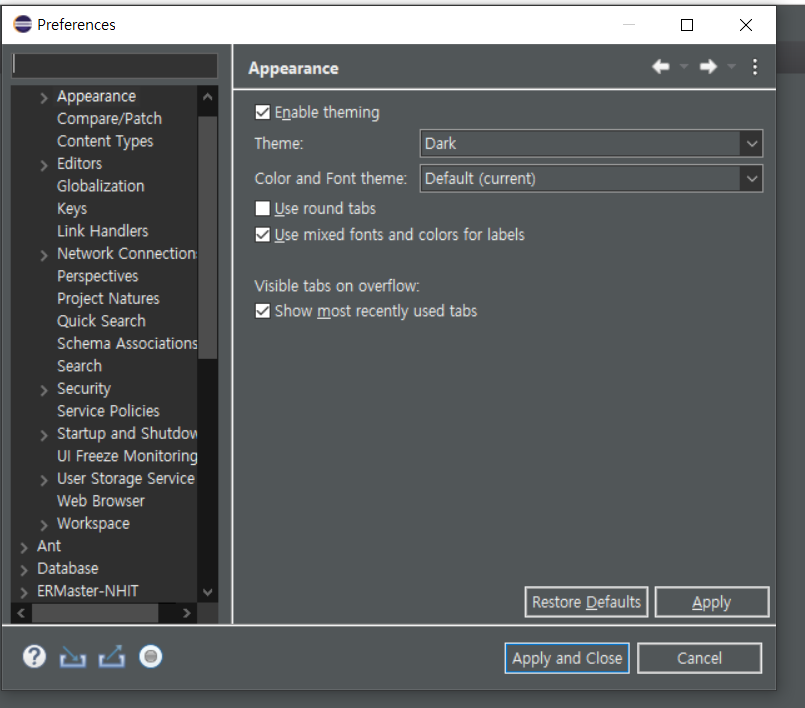Close the Preferences dialog window
Screen dimensions: 805x708
tap(746, 25)
